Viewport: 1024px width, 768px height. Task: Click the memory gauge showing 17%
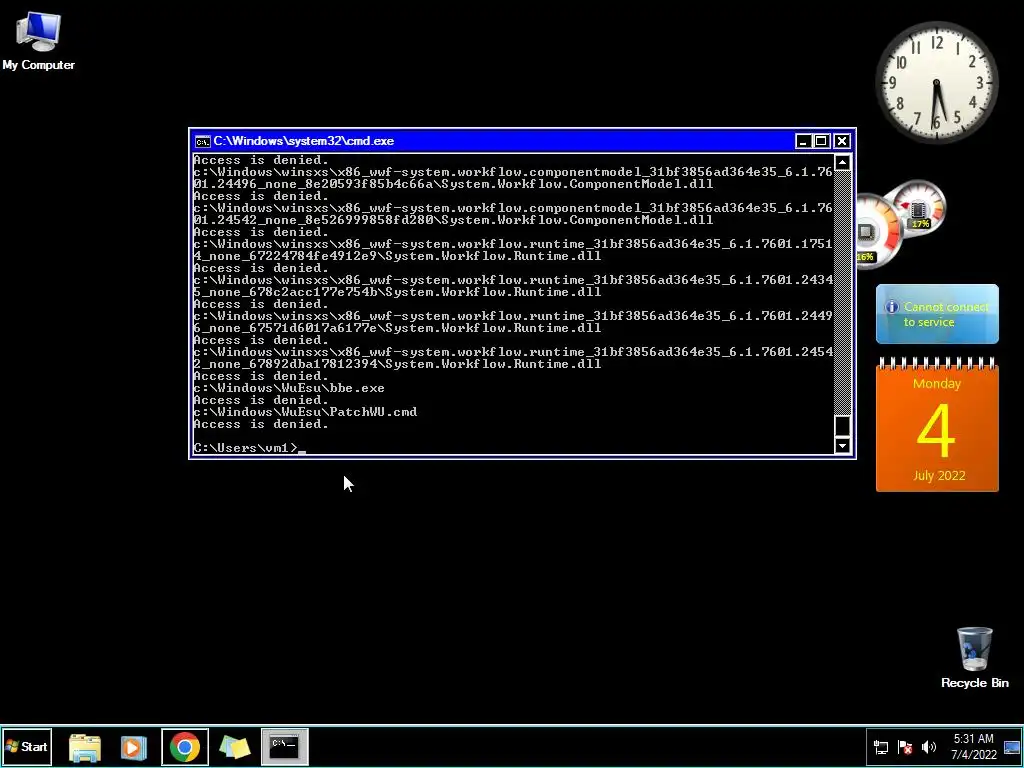coord(919,208)
